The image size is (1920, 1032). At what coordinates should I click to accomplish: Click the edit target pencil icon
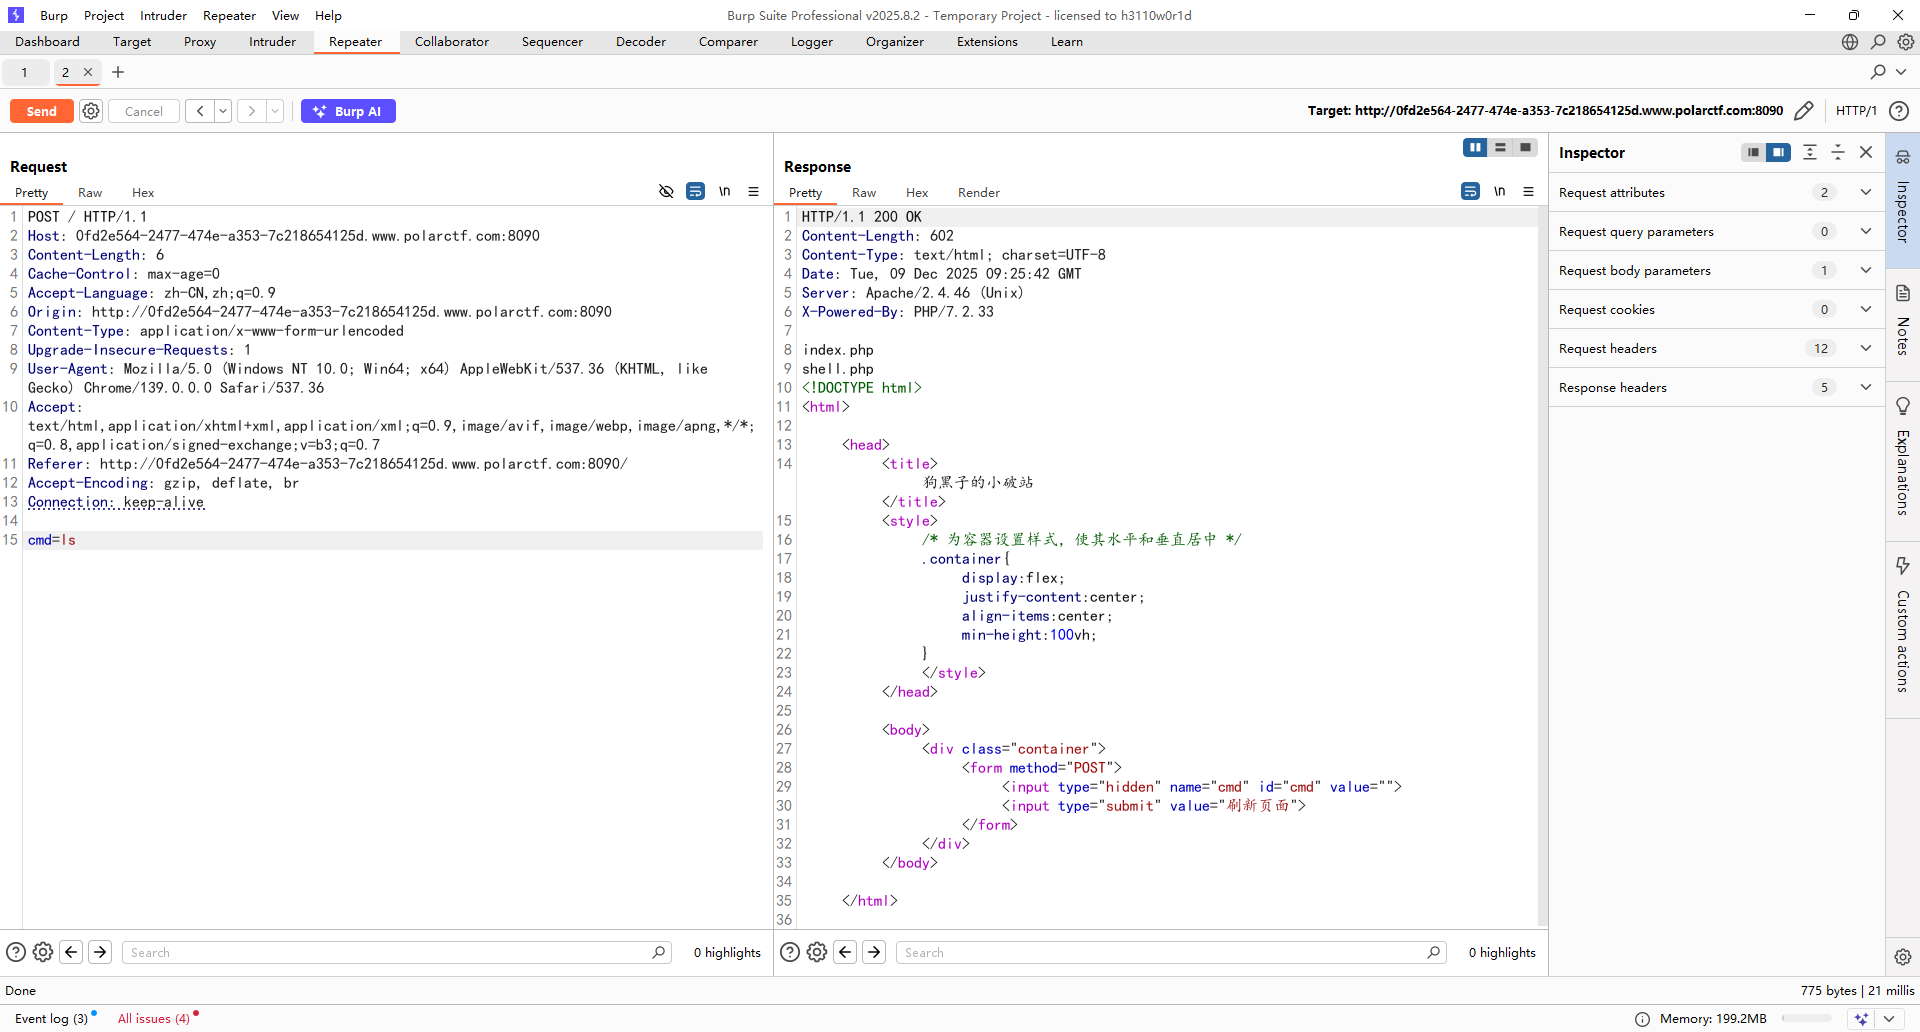1804,111
